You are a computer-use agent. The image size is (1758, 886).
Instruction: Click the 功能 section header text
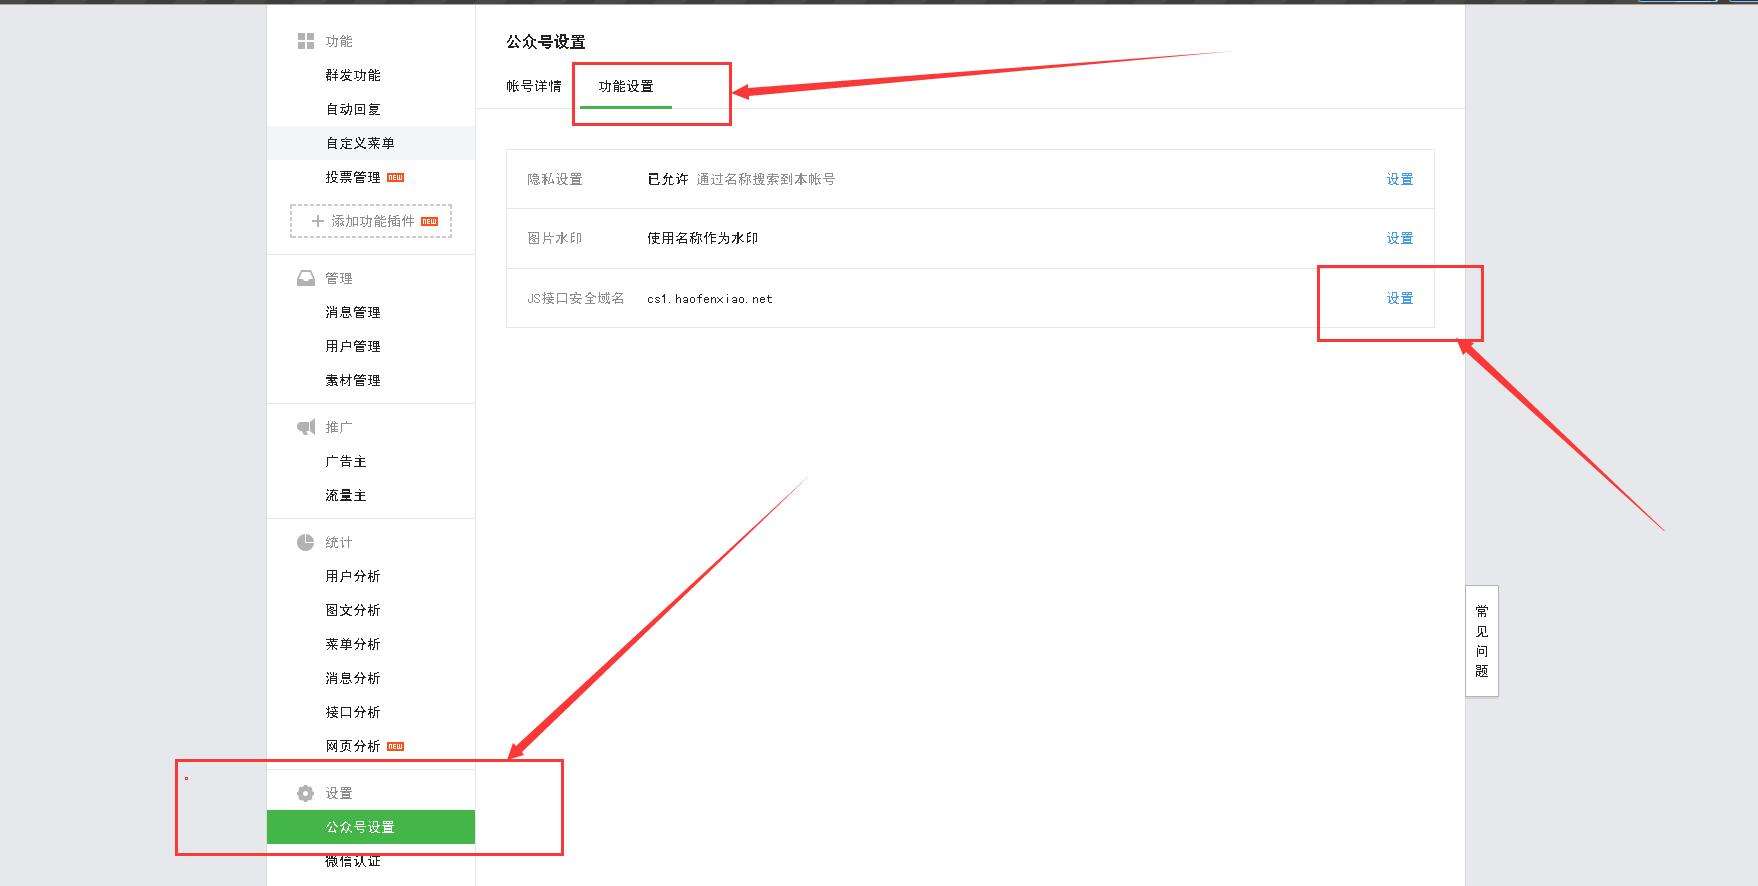(339, 41)
